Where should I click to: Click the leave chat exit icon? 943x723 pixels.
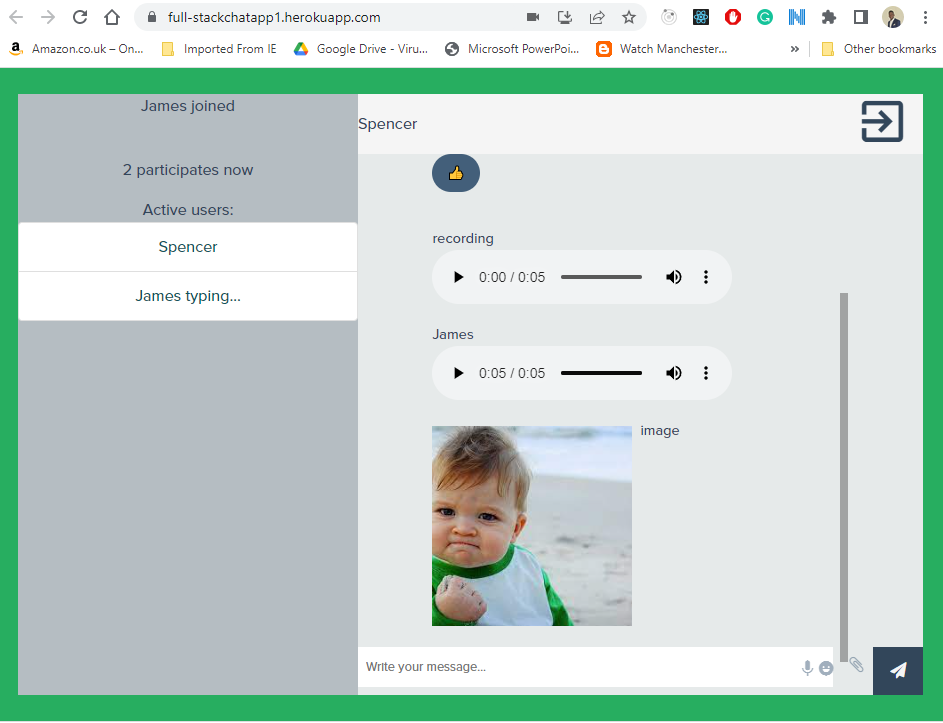tap(882, 122)
